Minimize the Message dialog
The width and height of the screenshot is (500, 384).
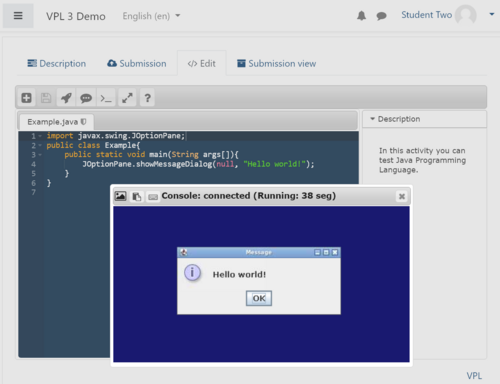pos(317,252)
